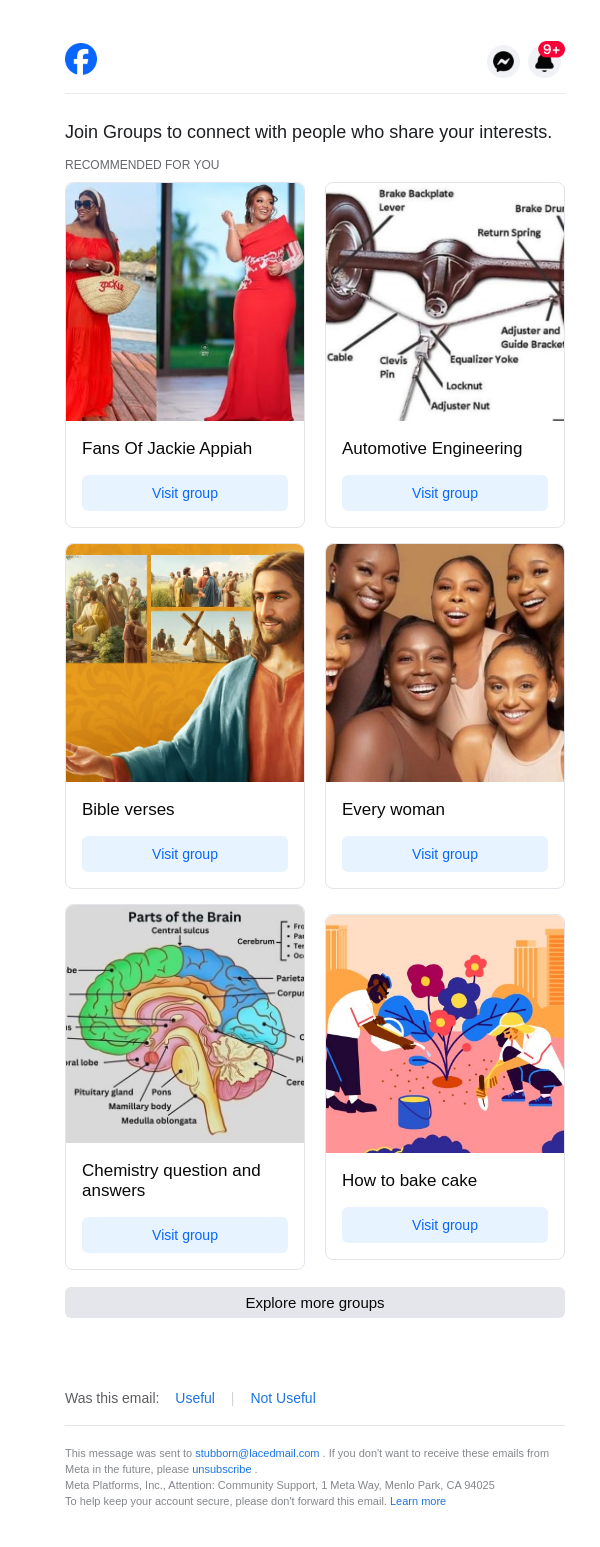Image resolution: width=600 pixels, height=1547 pixels.
Task: Open the gardening illustration image
Action: (445, 1034)
